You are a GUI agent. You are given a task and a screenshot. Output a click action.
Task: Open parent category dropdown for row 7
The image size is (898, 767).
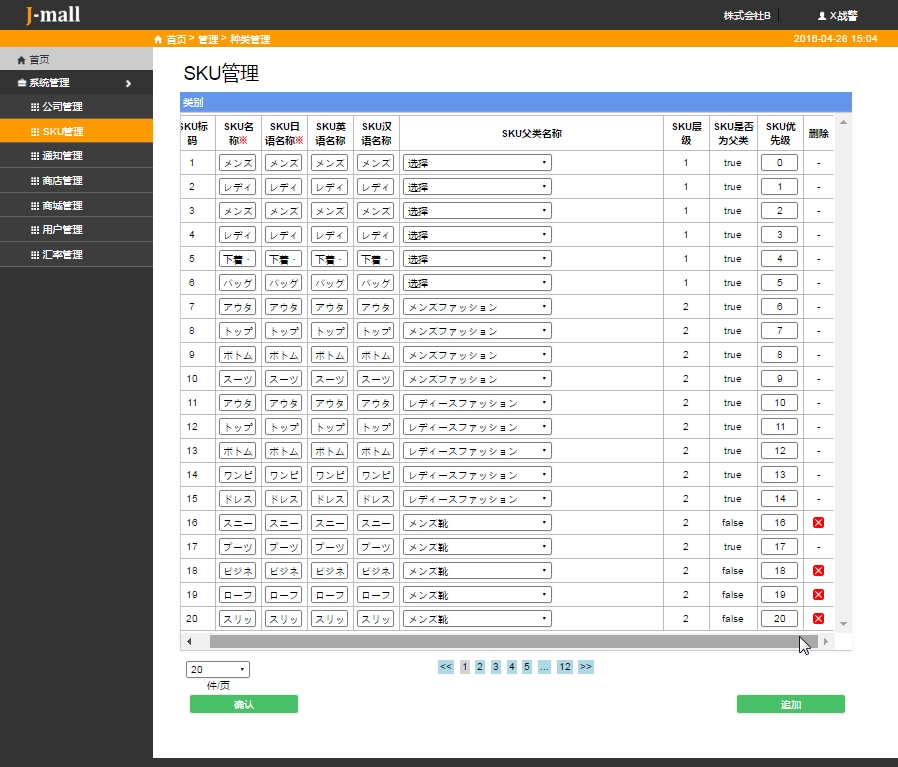pyautogui.click(x=477, y=307)
